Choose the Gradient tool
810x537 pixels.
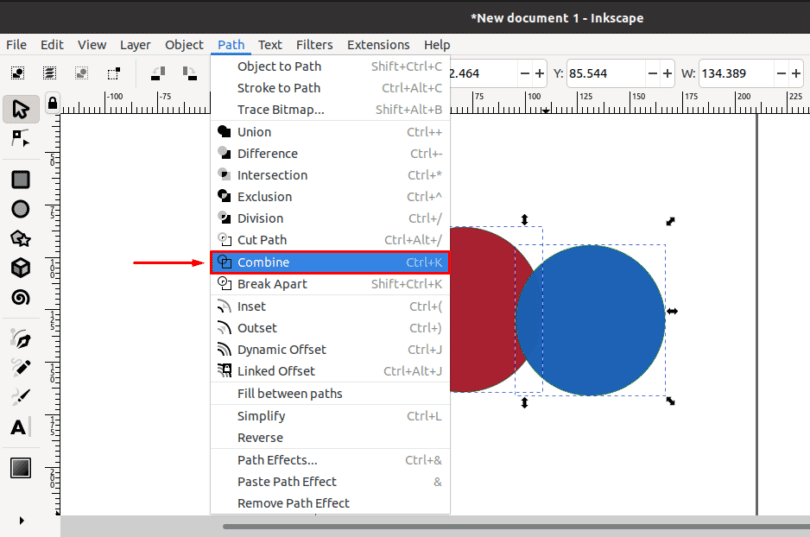[21, 468]
